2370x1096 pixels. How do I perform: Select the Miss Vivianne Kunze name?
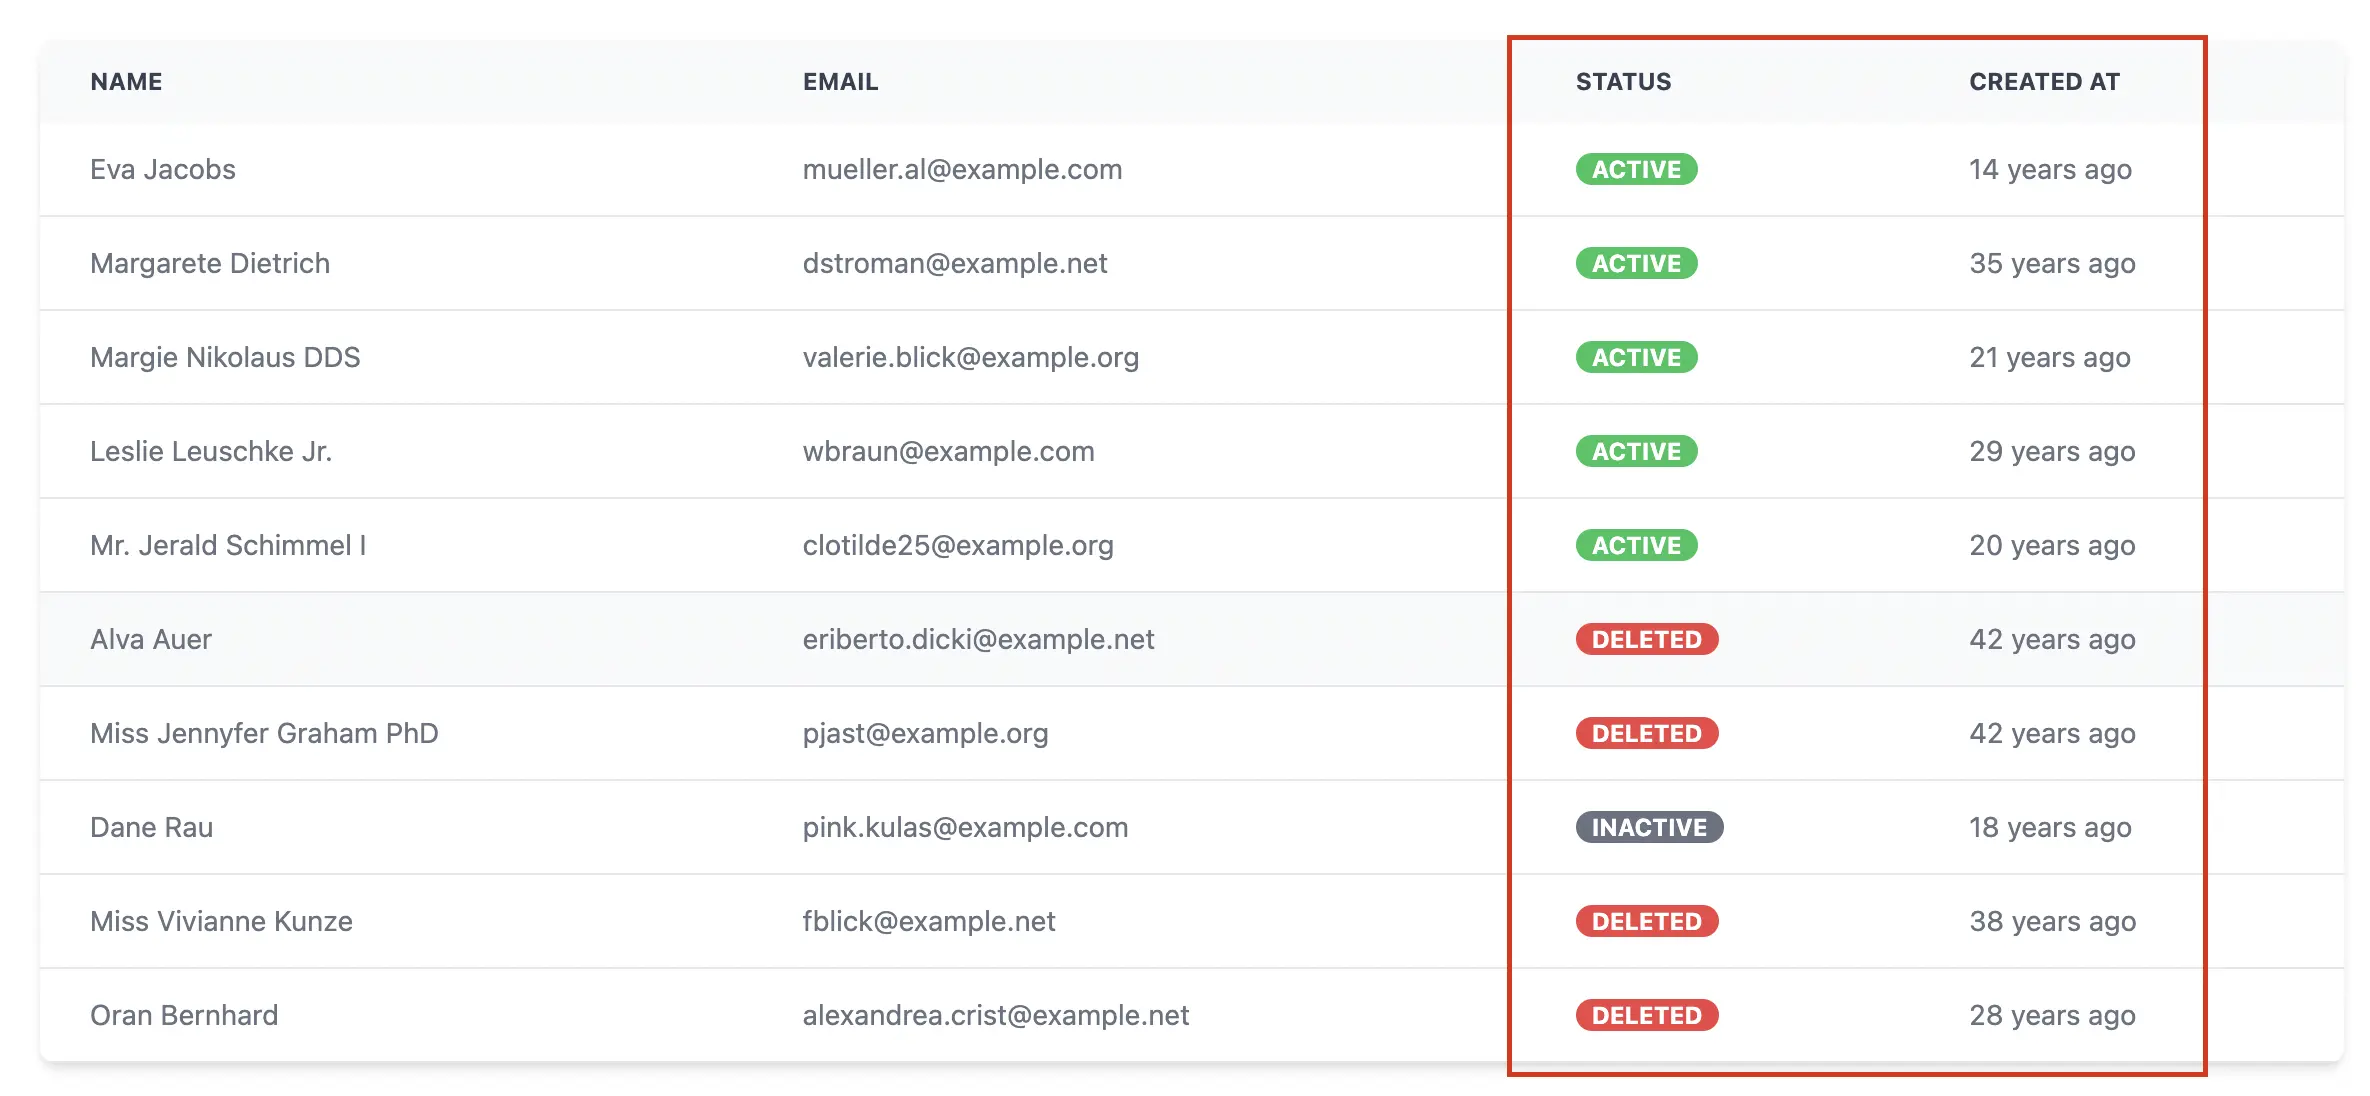[x=221, y=922]
